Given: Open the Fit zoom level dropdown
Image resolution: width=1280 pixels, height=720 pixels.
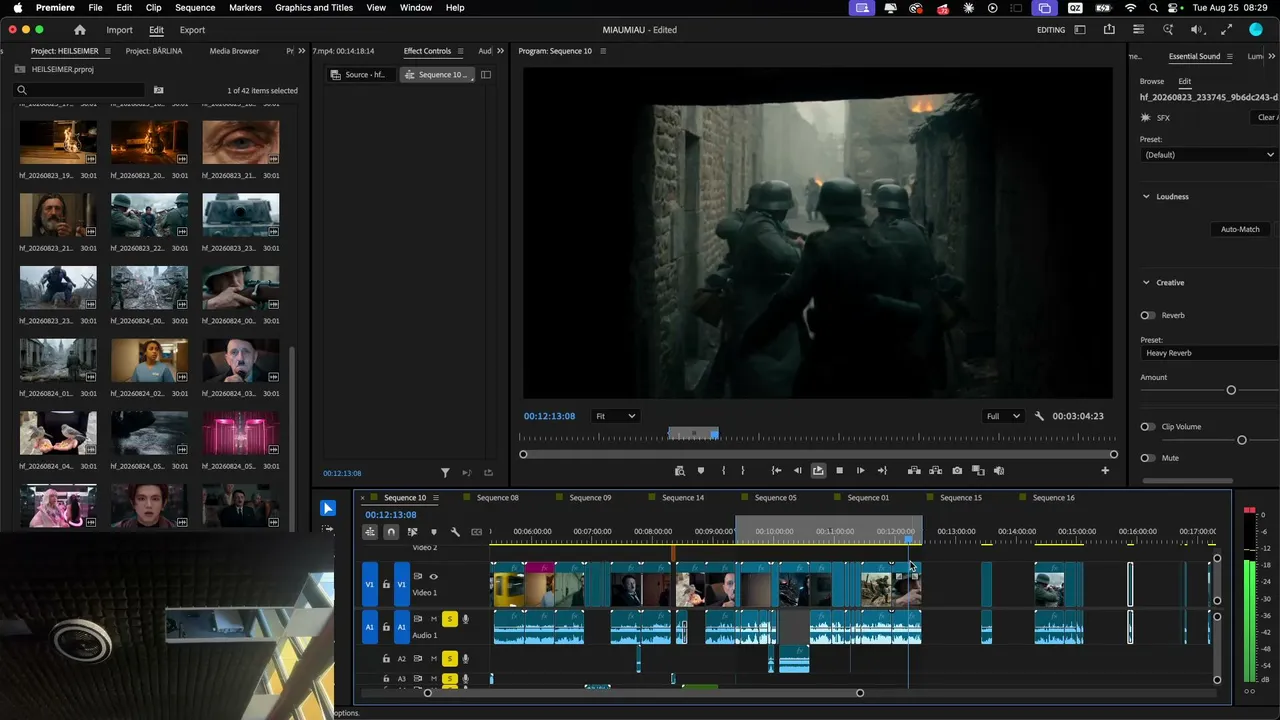Looking at the screenshot, I should coord(615,416).
